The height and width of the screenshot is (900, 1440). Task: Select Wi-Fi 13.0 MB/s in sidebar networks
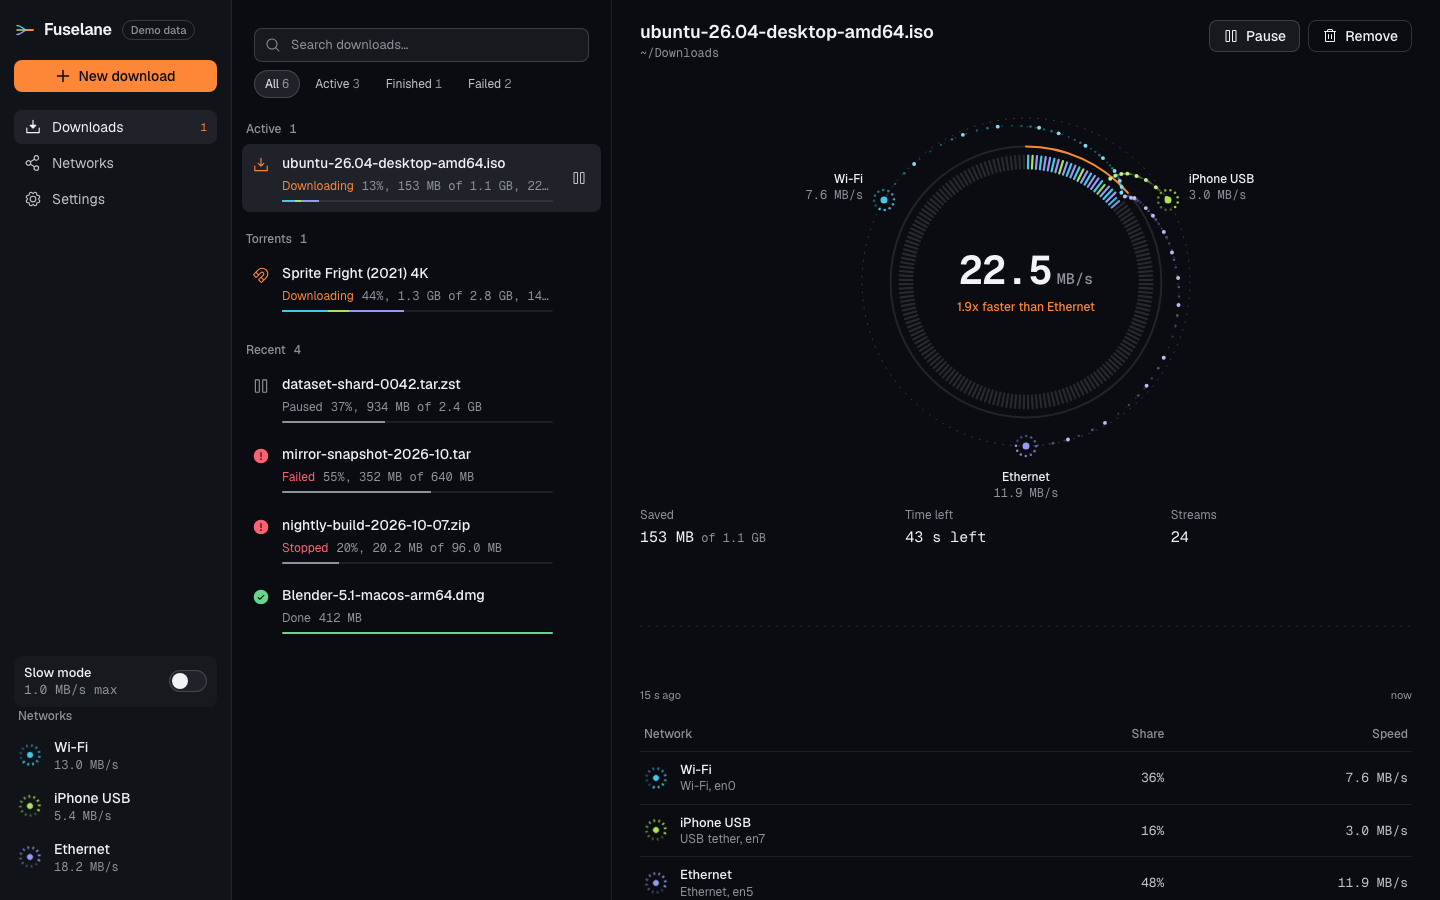tap(115, 755)
